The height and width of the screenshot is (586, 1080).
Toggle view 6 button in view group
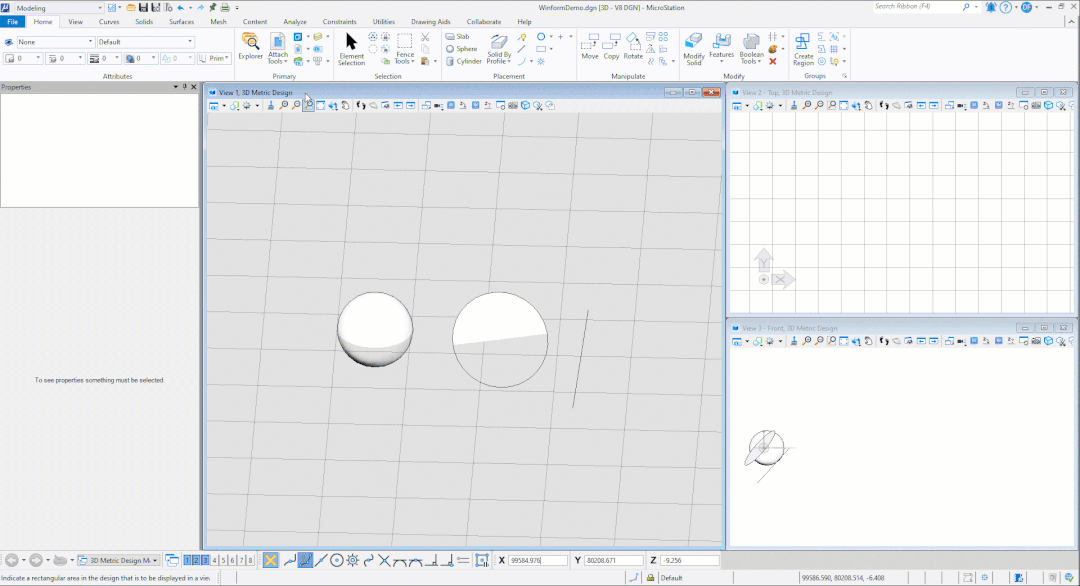coord(232,560)
